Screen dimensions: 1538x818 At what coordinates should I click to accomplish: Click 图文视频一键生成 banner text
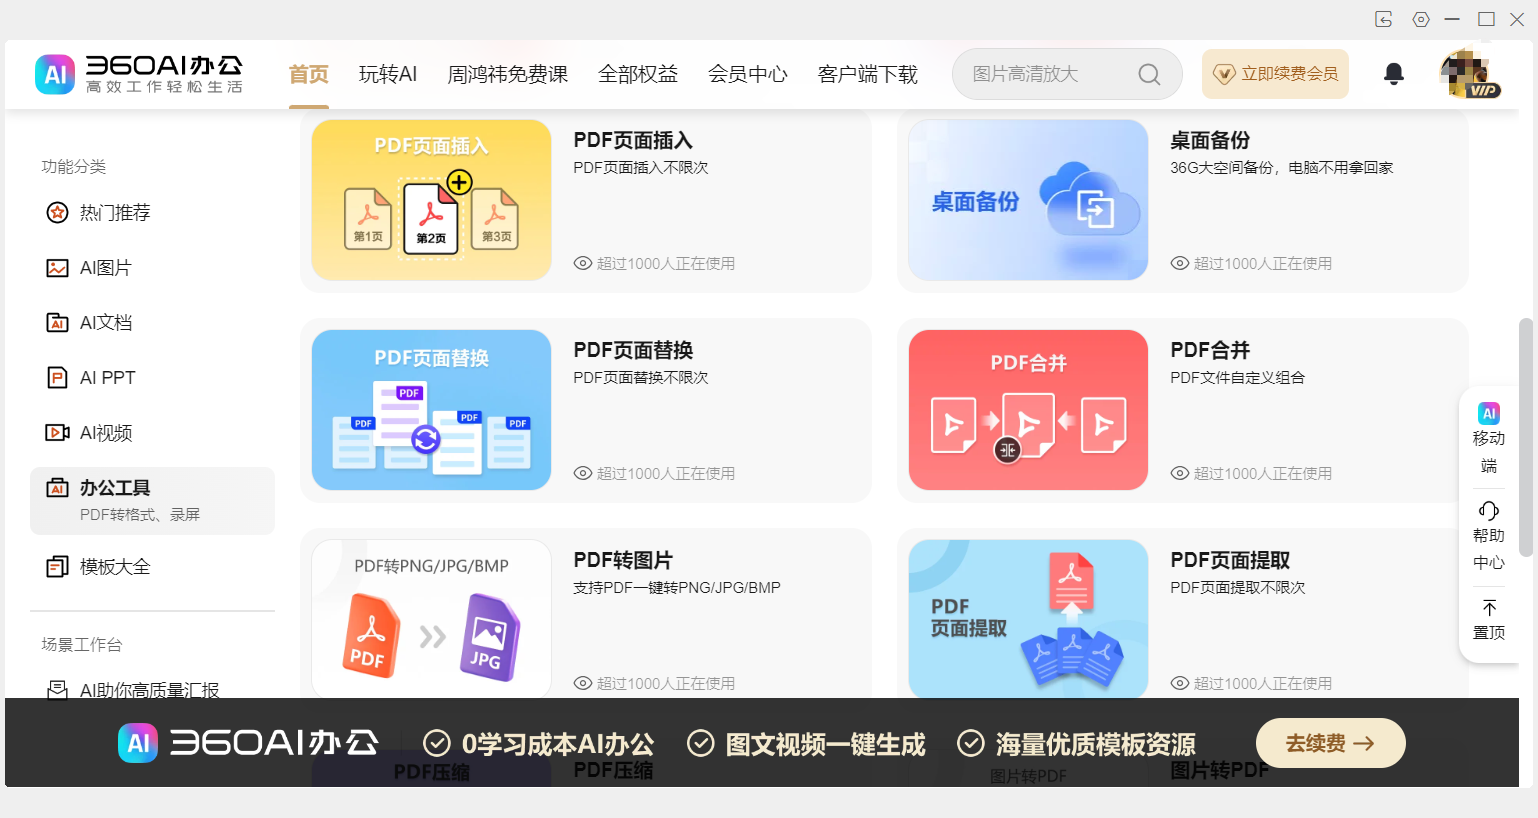coord(825,744)
